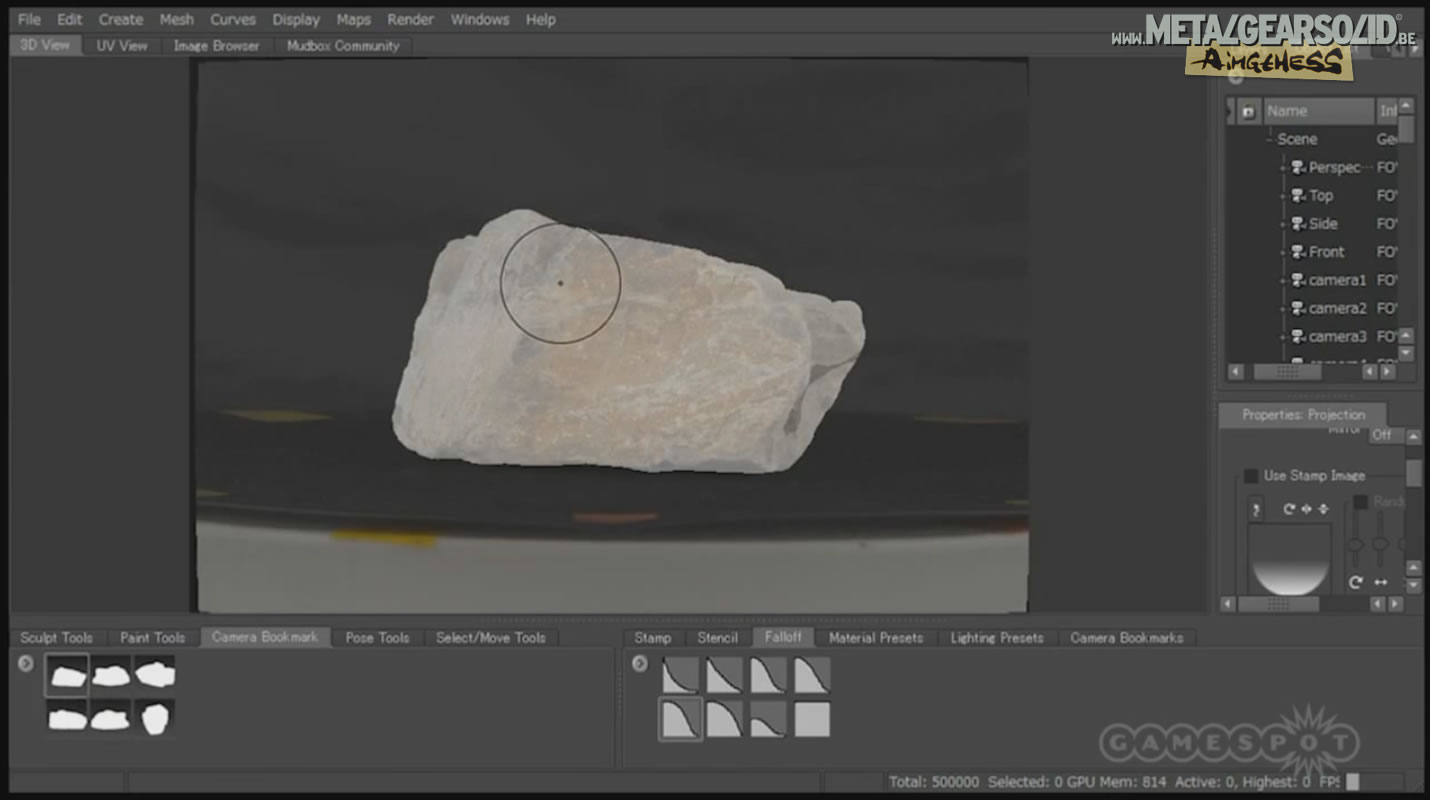This screenshot has height=800, width=1430.
Task: Open the falloff tray options arrow
Action: click(x=640, y=663)
